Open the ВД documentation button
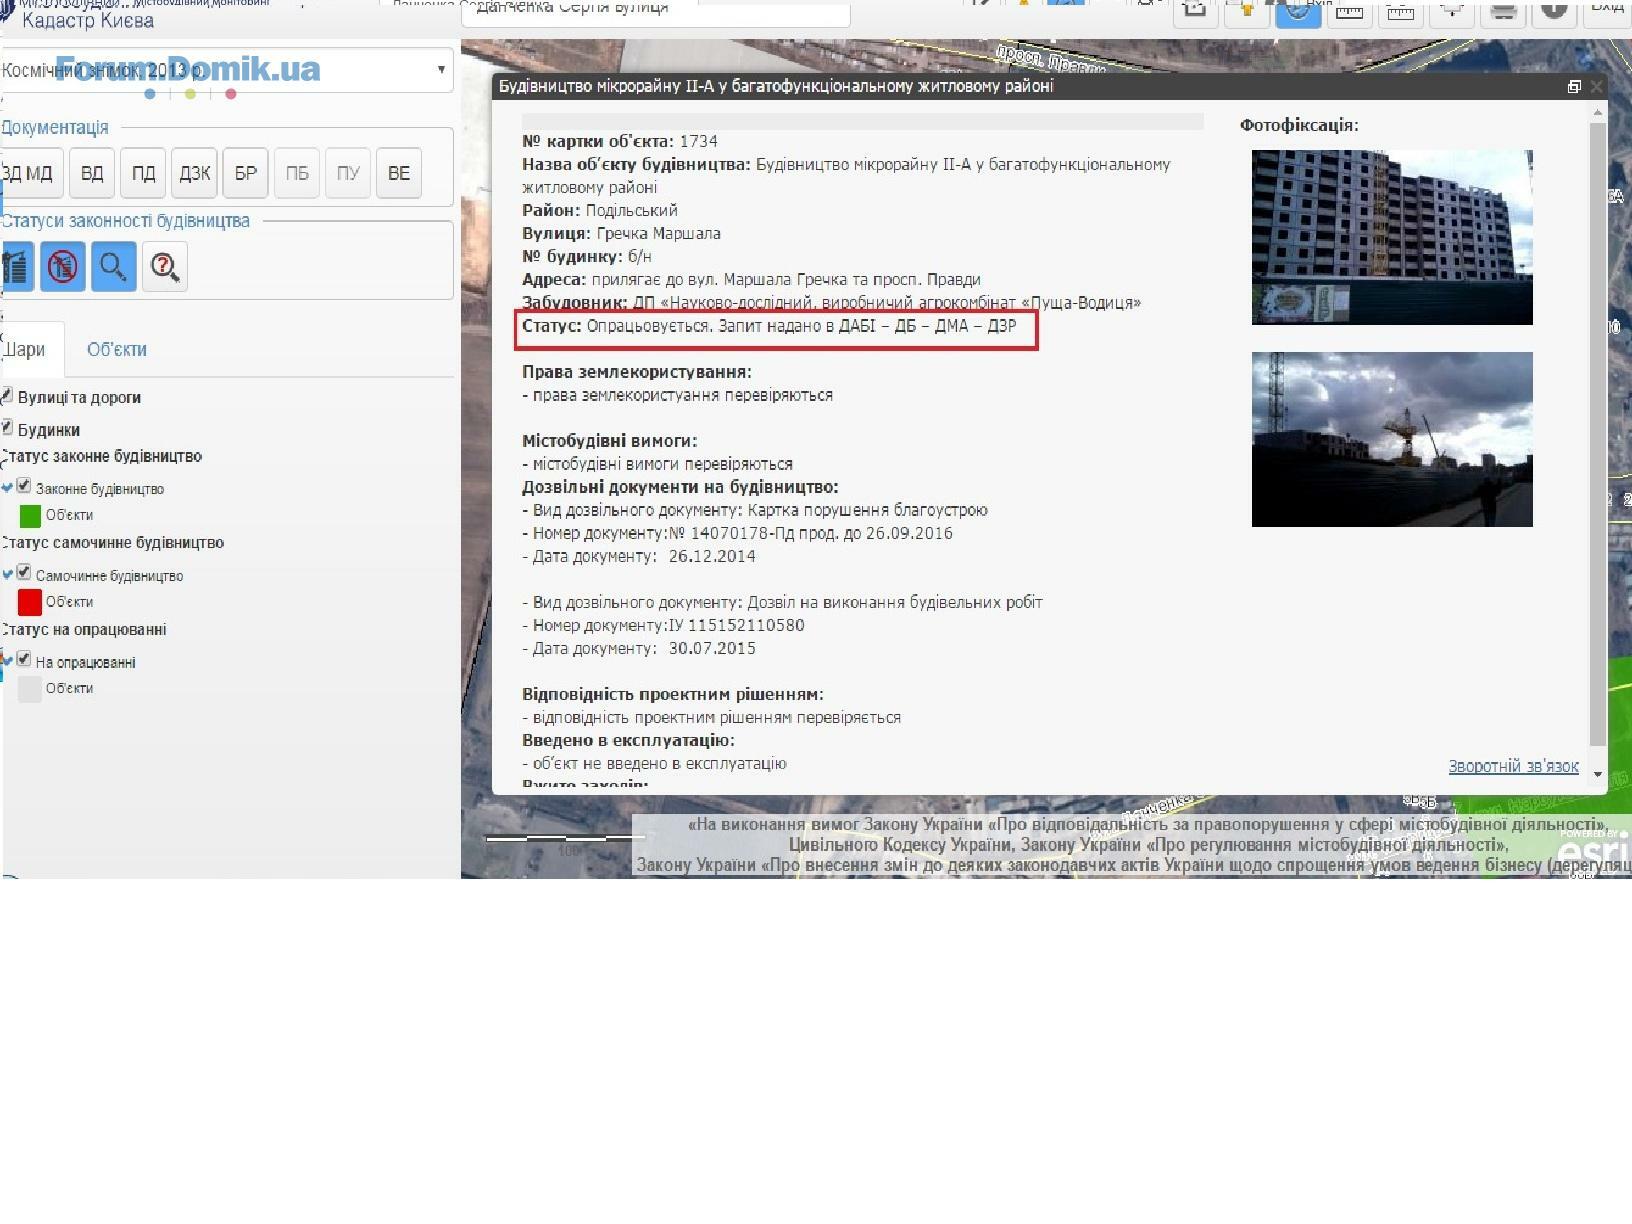This screenshot has width=1632, height=1224. pos(92,173)
